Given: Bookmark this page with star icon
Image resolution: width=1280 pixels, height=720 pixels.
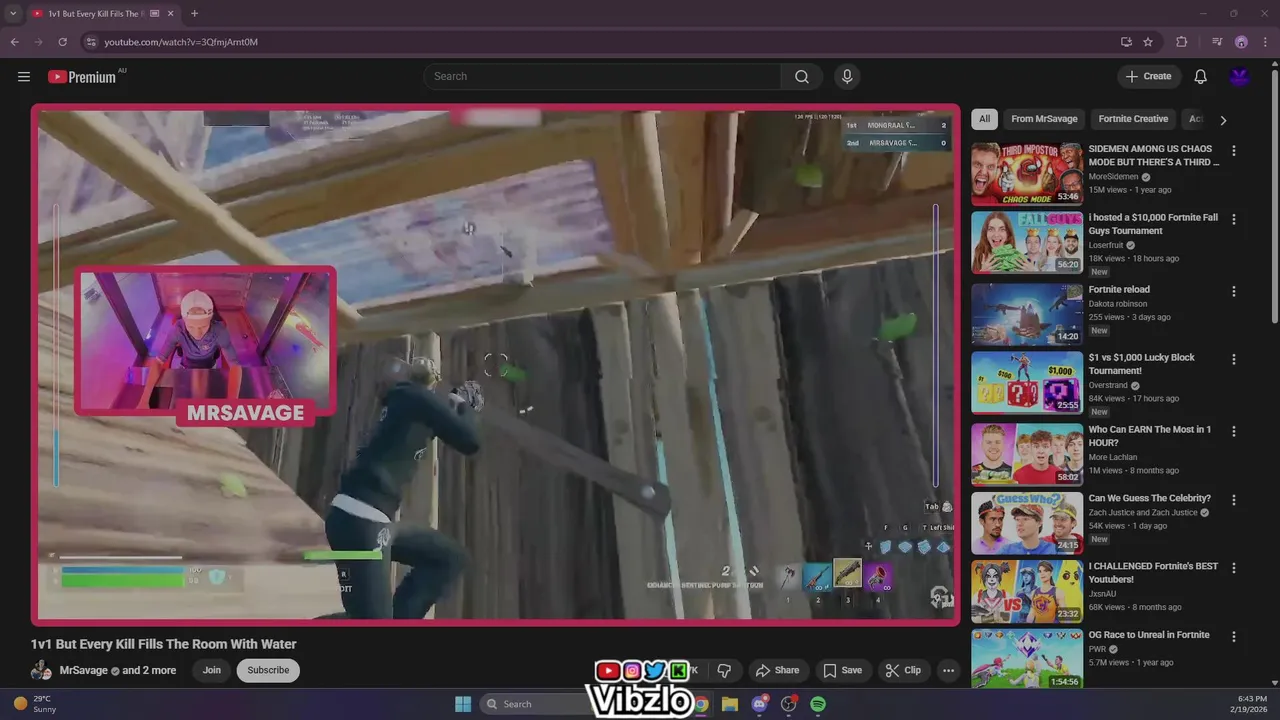Looking at the screenshot, I should (1148, 42).
